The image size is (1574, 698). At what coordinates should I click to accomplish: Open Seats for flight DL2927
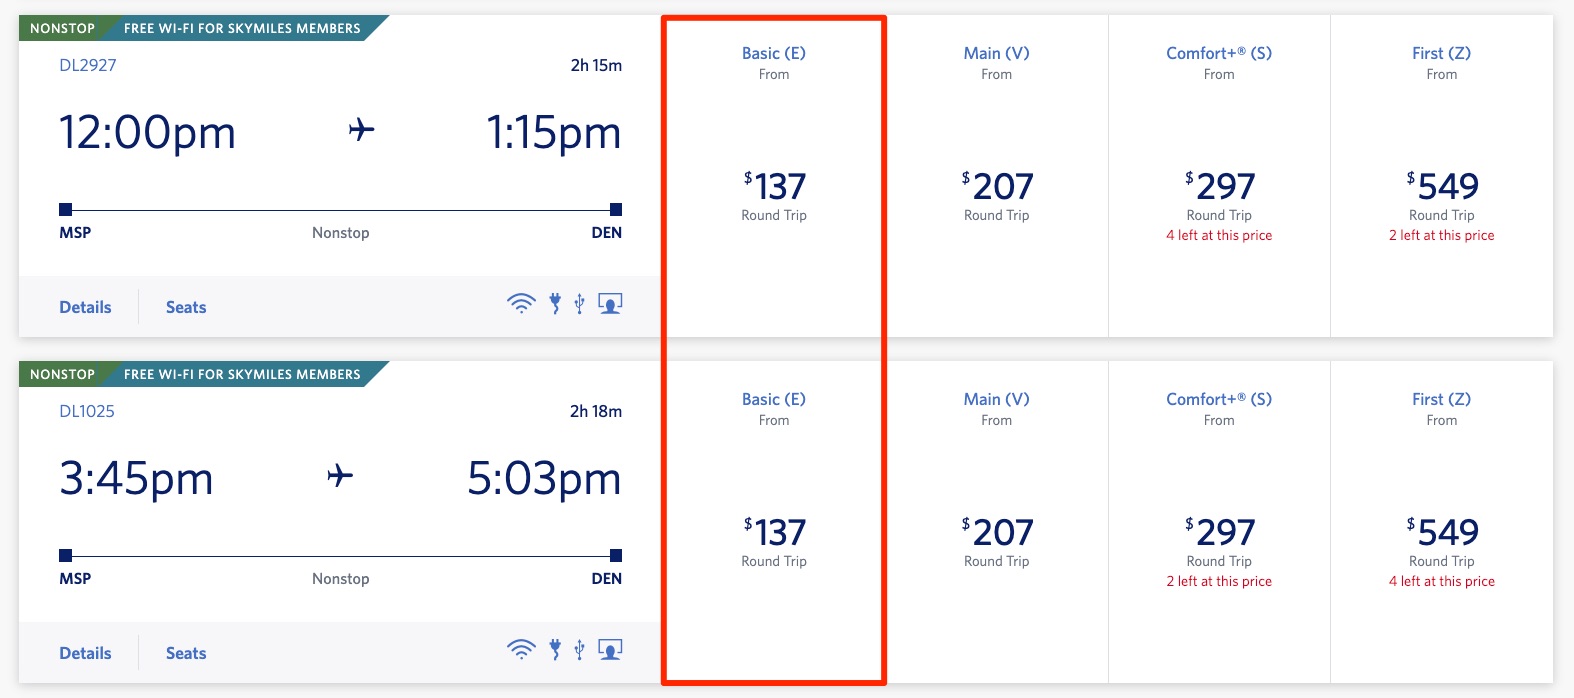tap(185, 307)
